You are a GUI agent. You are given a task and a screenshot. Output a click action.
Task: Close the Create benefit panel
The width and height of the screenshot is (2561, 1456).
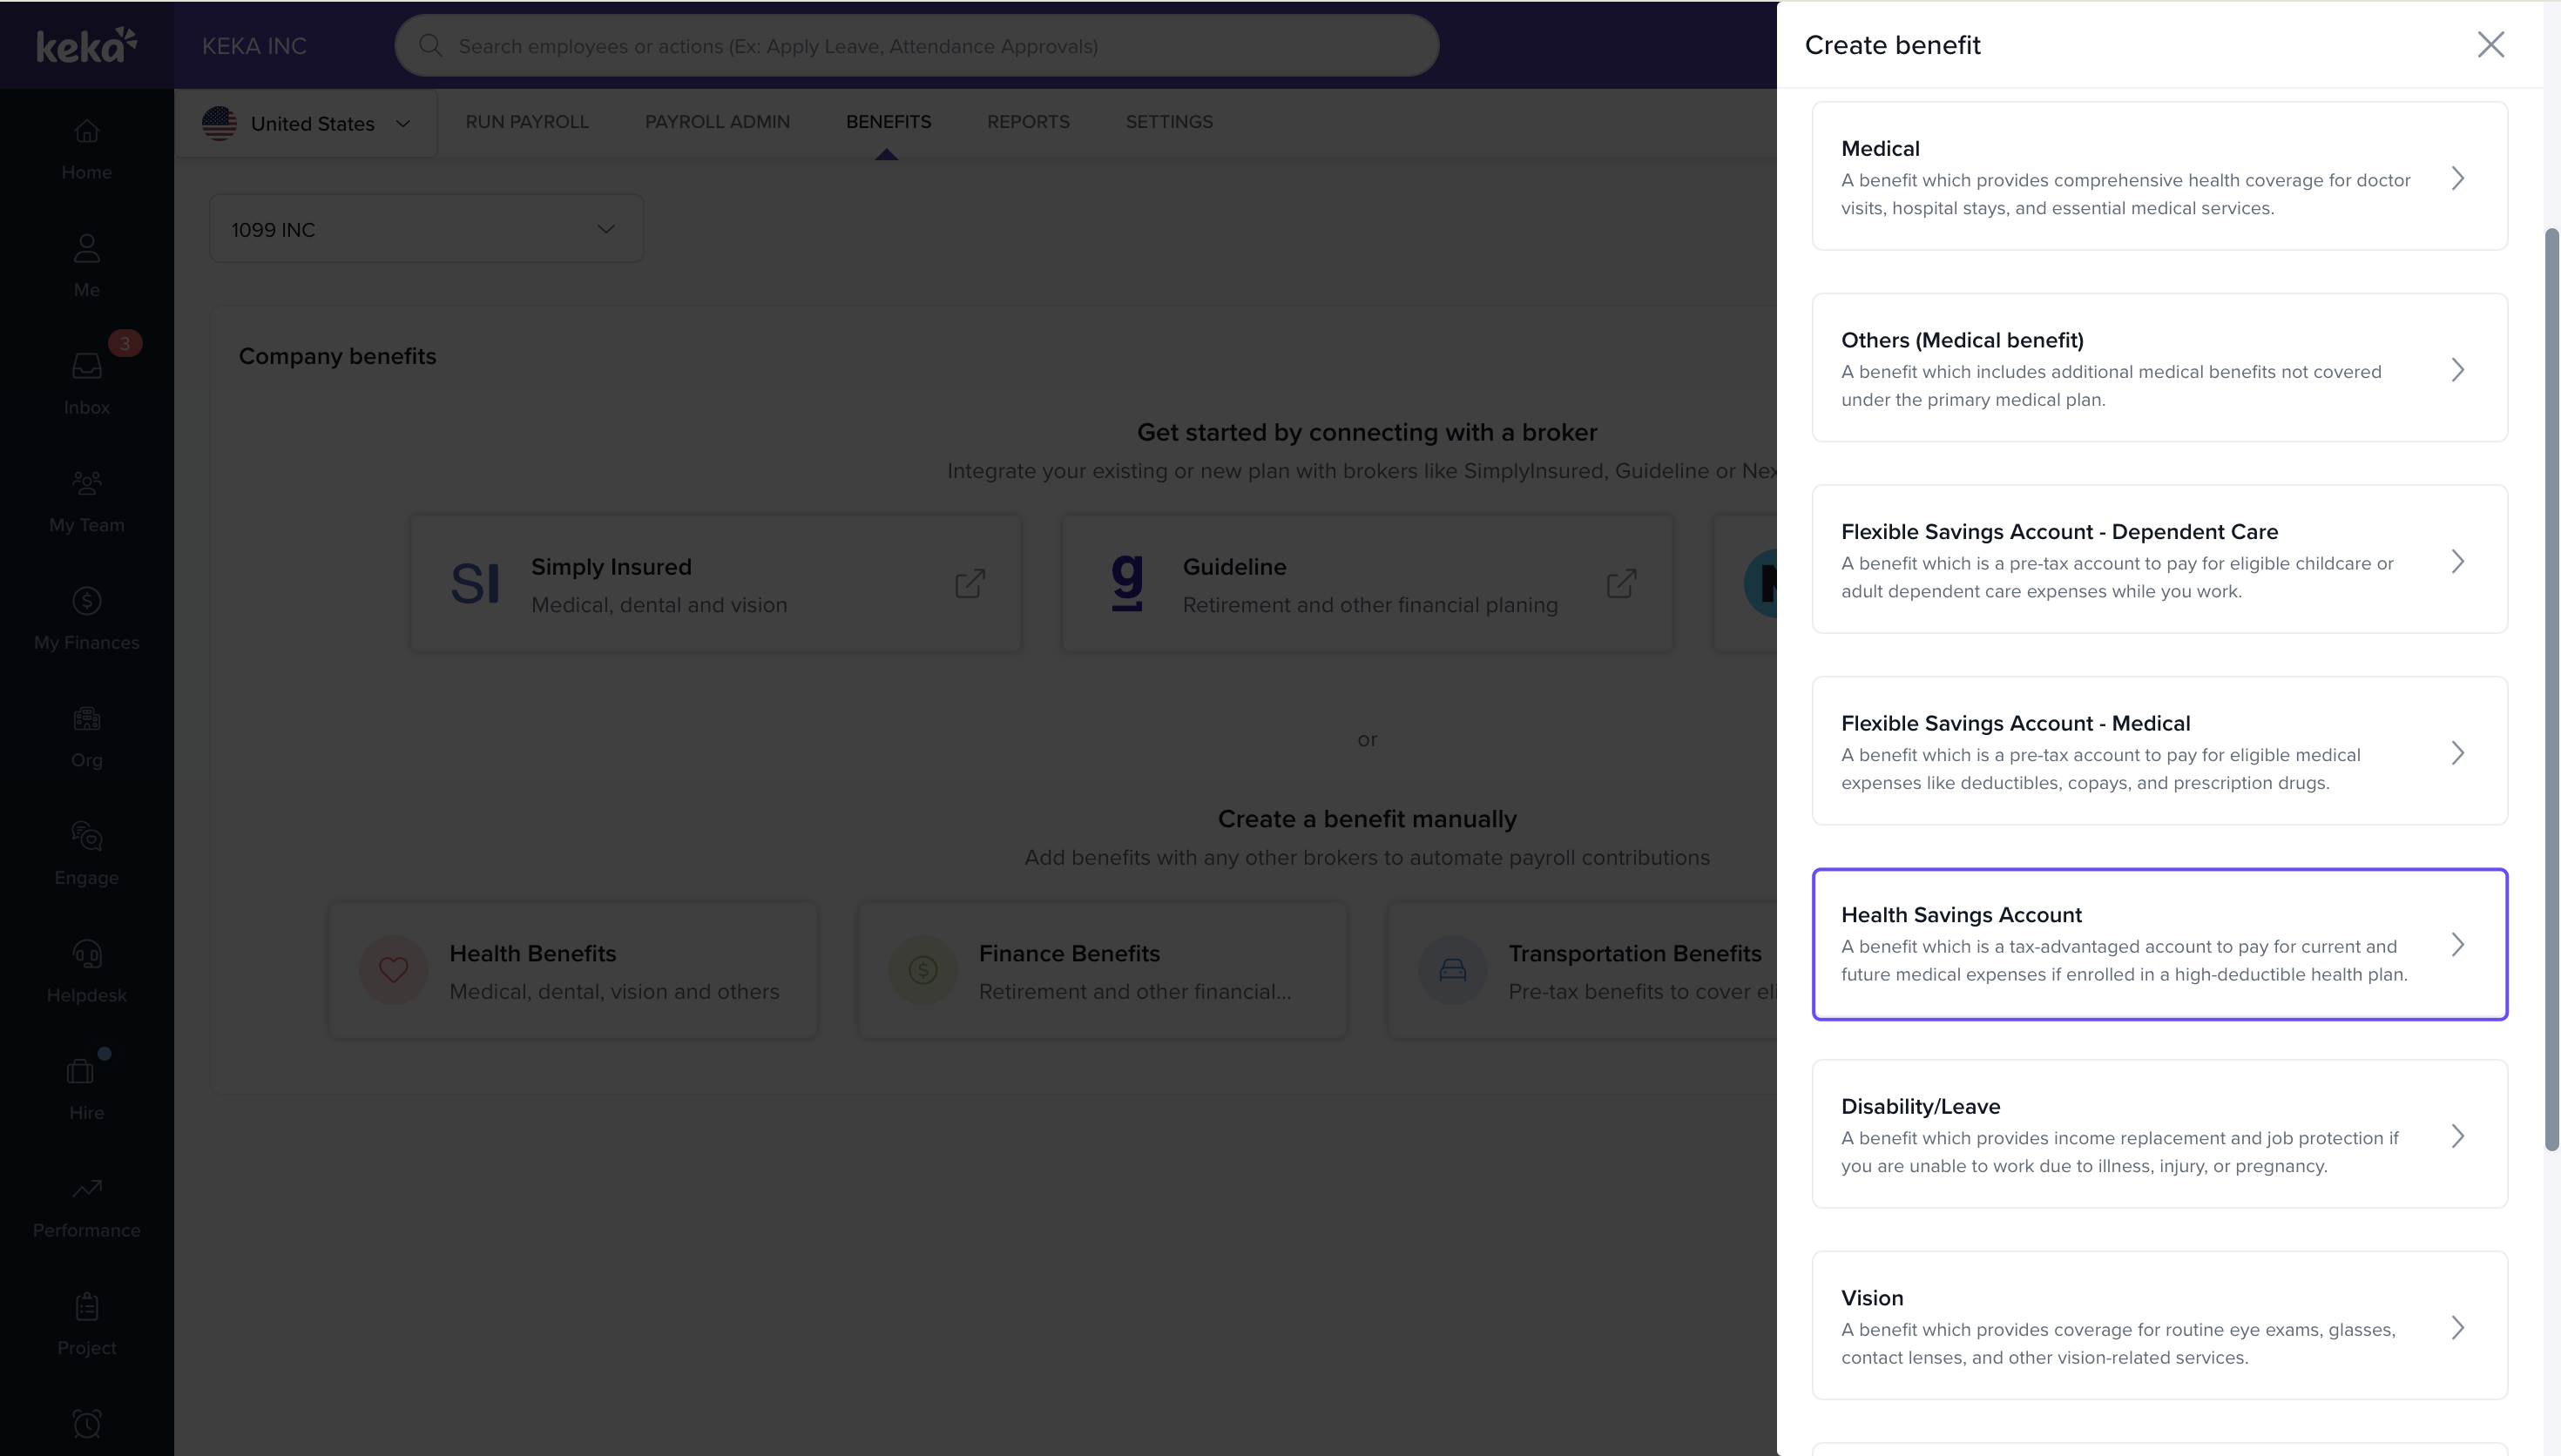click(x=2490, y=44)
